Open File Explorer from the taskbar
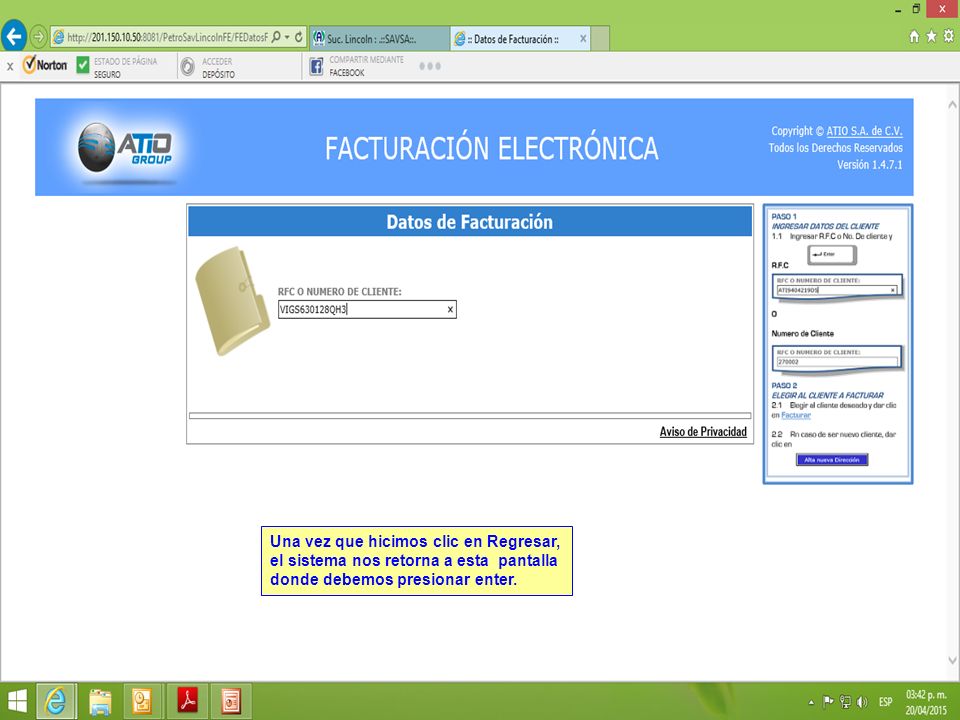The width and height of the screenshot is (960, 720). (x=100, y=701)
